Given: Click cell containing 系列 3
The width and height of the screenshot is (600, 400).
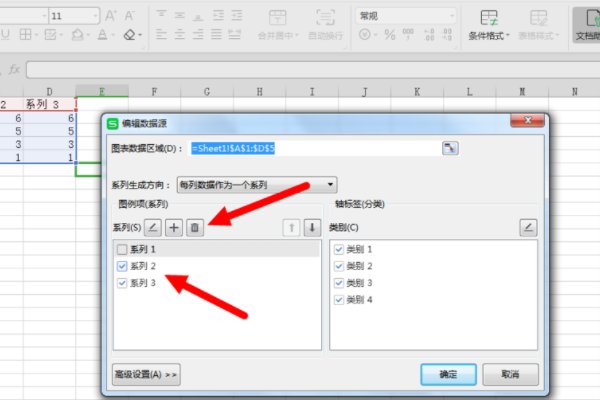Looking at the screenshot, I should (49, 104).
